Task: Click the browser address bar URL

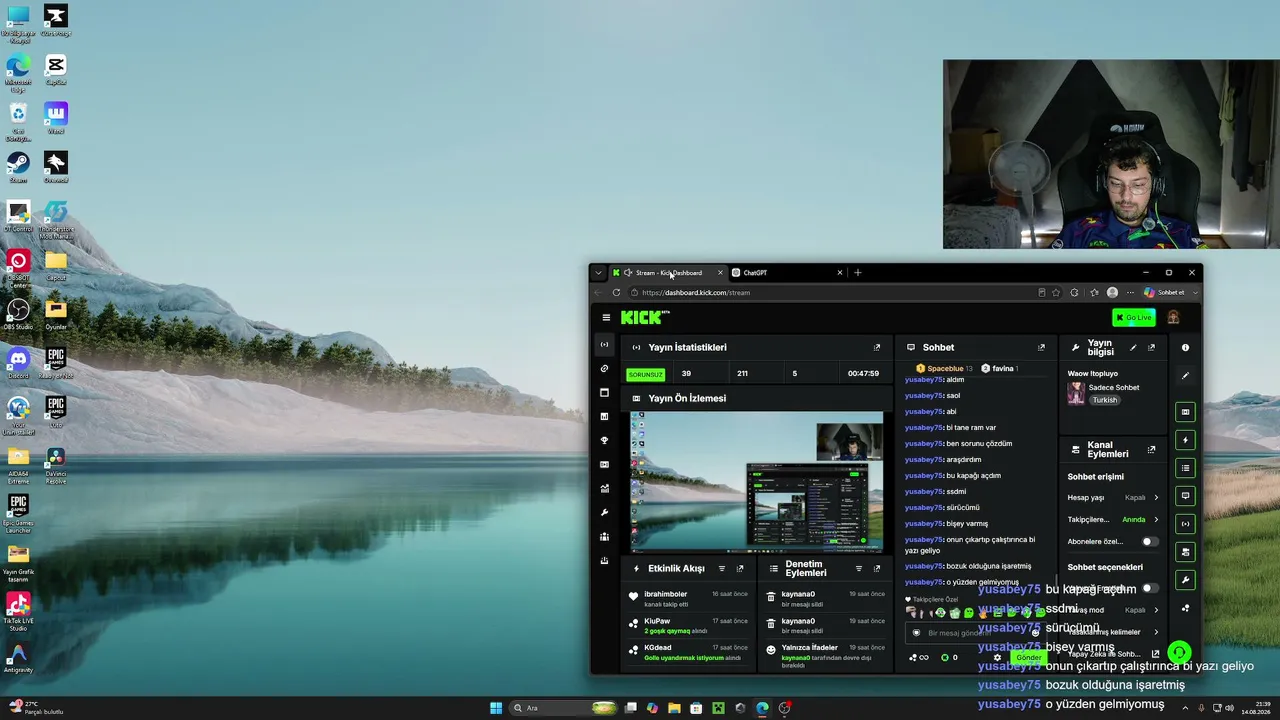Action: [x=696, y=293]
